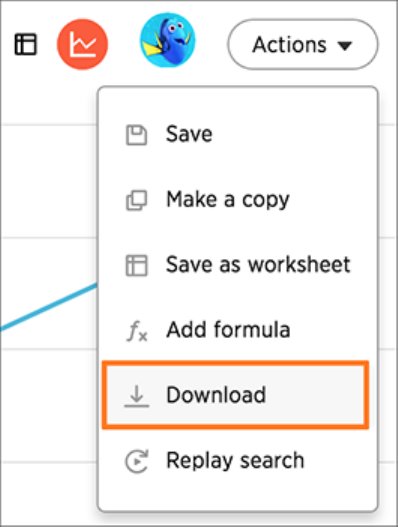This screenshot has width=398, height=527.
Task: Click the worksheet grid icon
Action: (x=136, y=266)
